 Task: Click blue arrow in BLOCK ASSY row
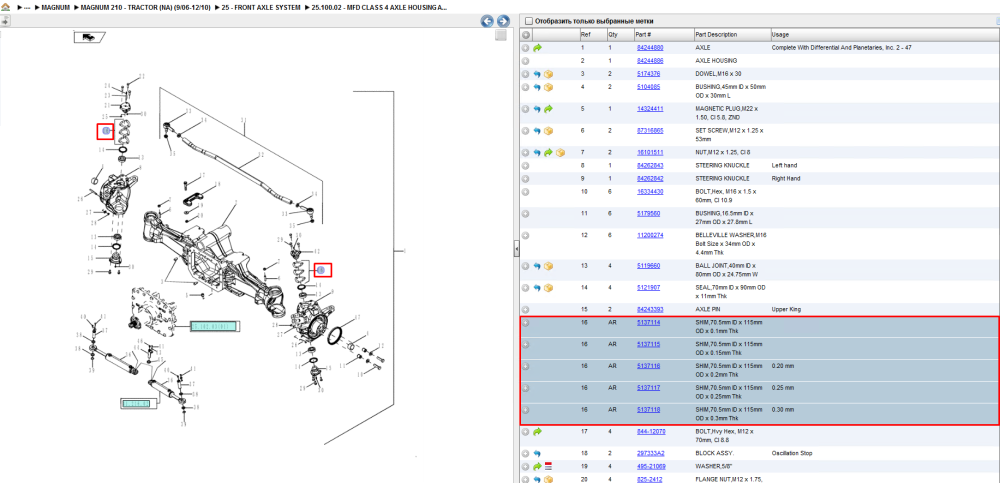click(537, 454)
